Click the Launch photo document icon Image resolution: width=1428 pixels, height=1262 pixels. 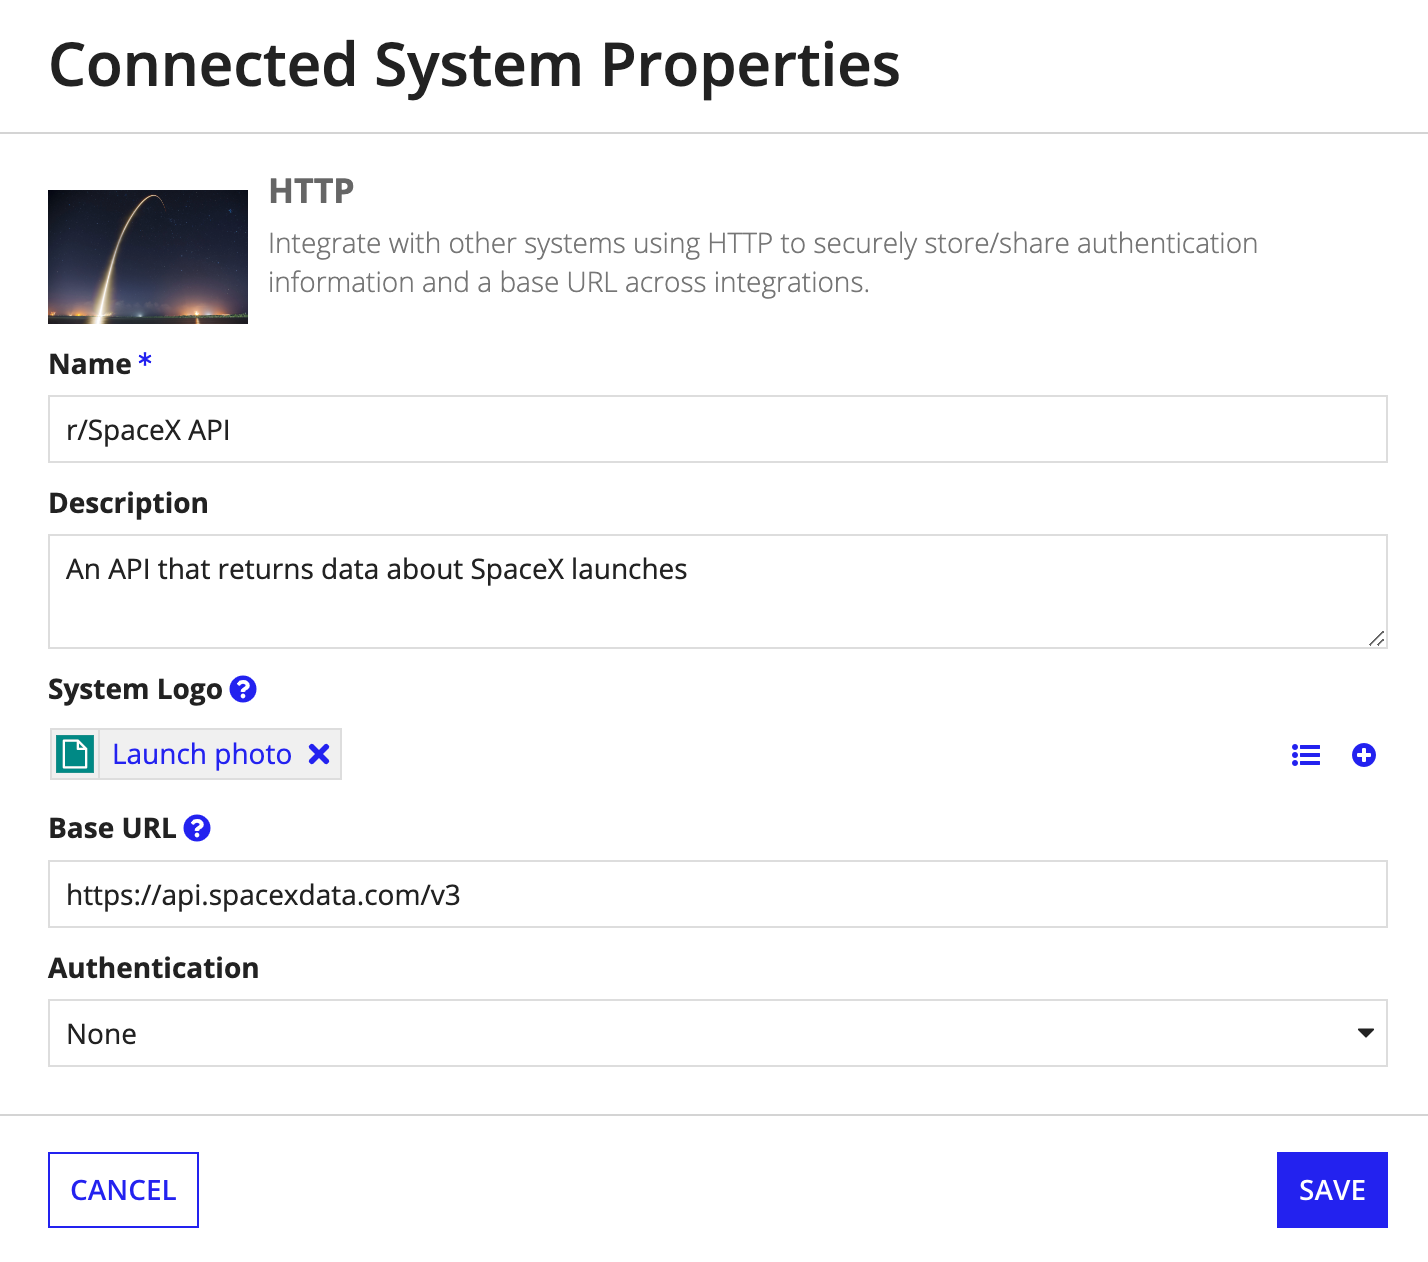75,754
